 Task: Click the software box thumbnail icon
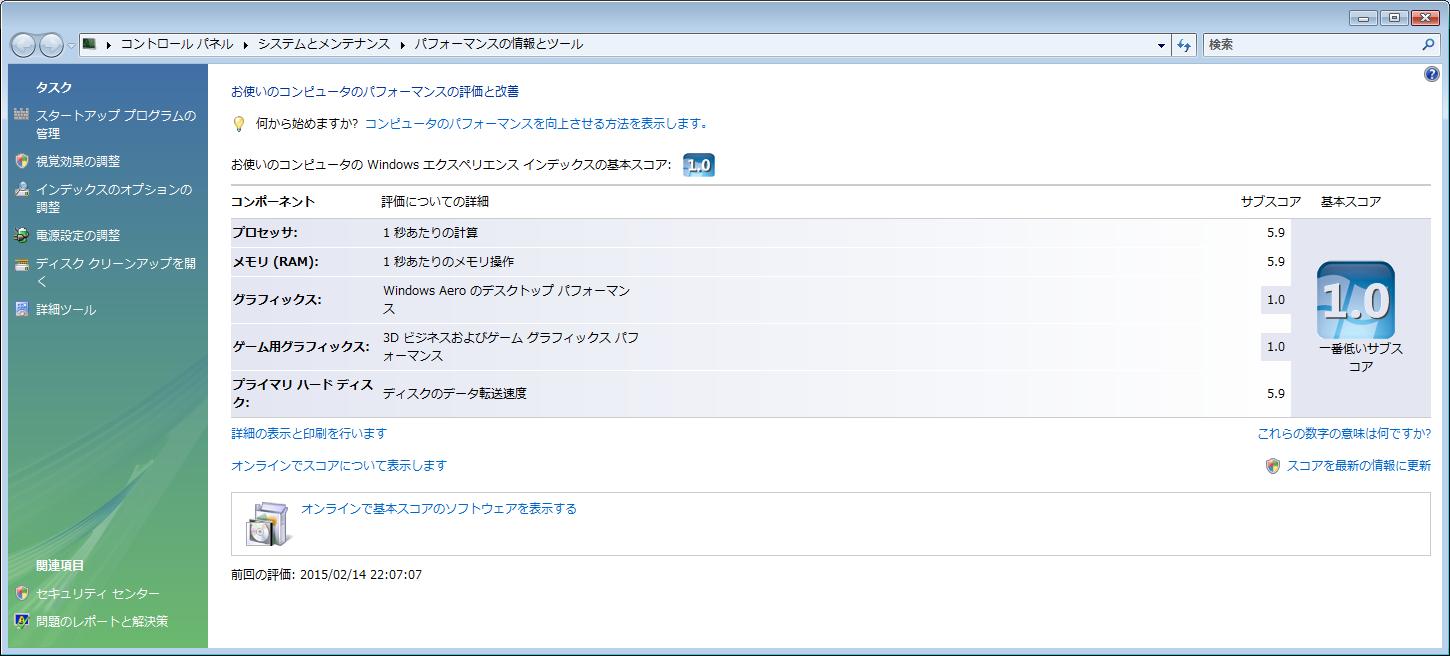[270, 523]
